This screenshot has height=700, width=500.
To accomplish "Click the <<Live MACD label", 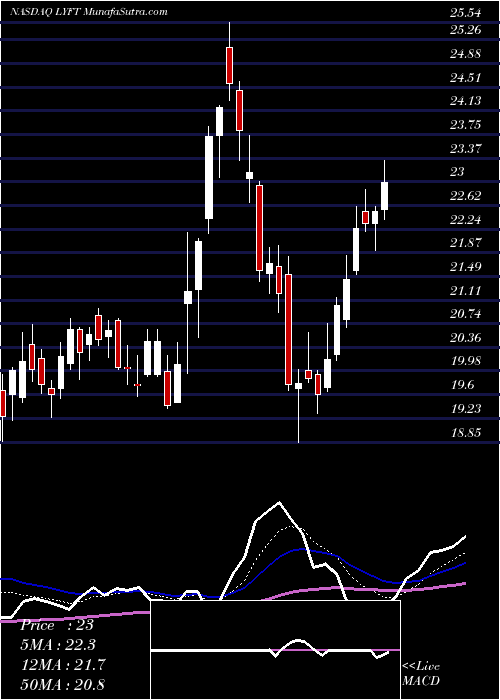I will [x=421, y=673].
